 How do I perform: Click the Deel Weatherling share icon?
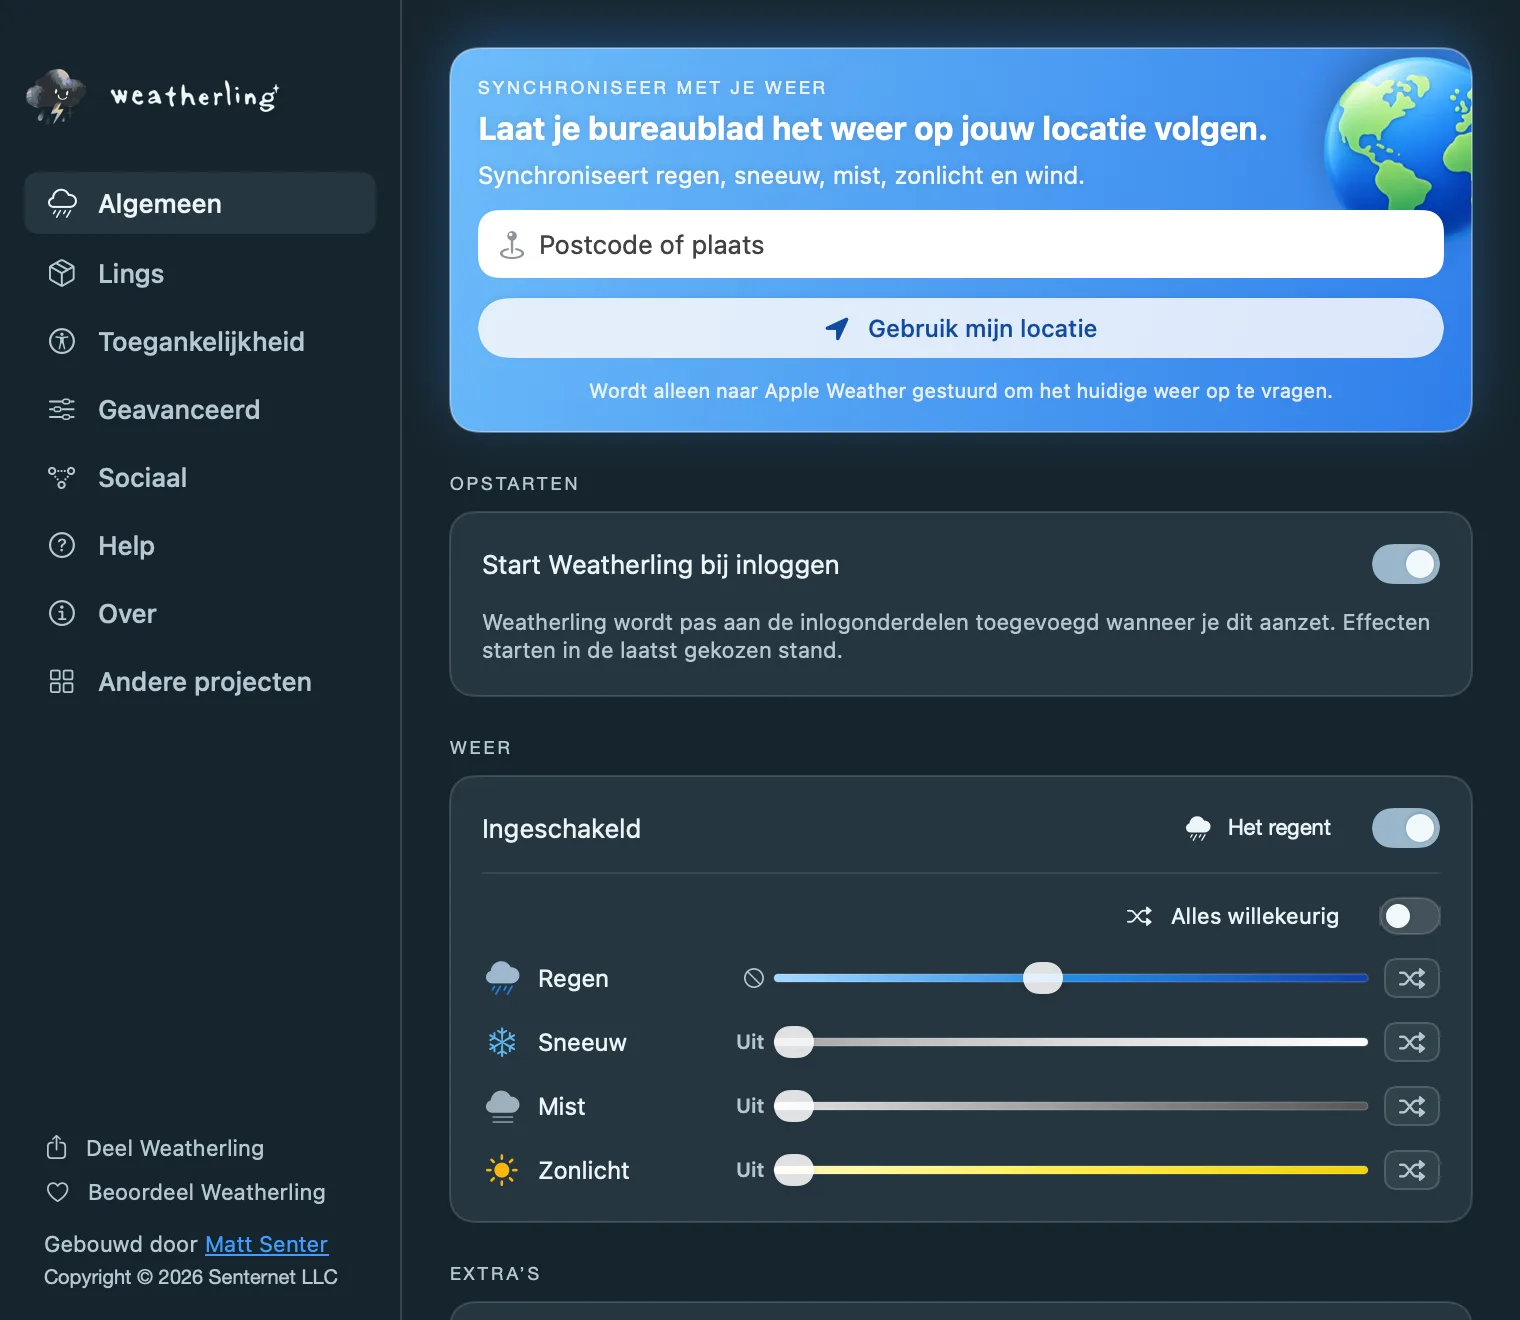pos(57,1147)
